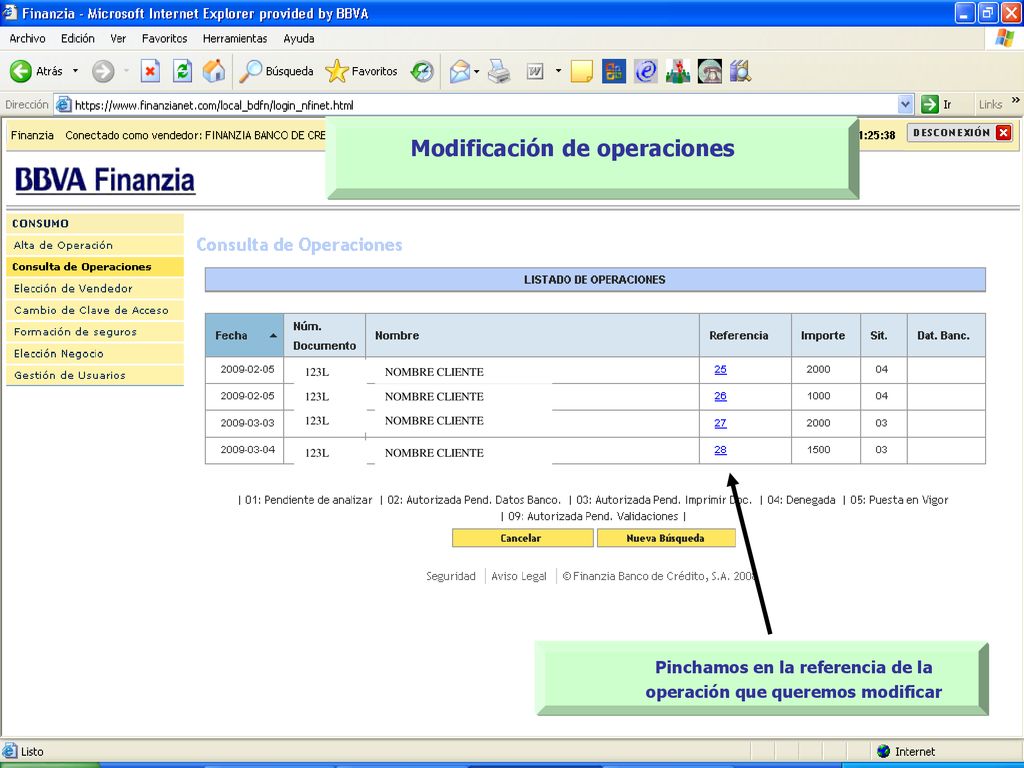Open Favoritos star in toolbar
1024x768 pixels.
[362, 71]
